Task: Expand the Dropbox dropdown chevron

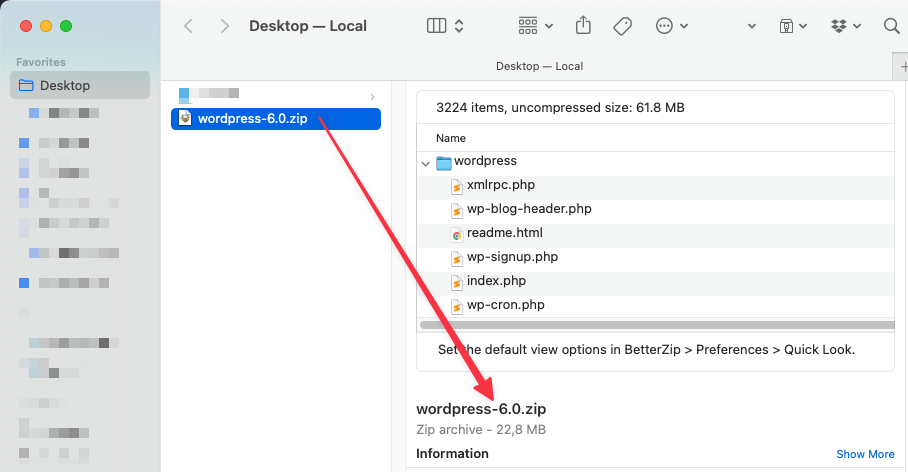Action: (x=857, y=26)
